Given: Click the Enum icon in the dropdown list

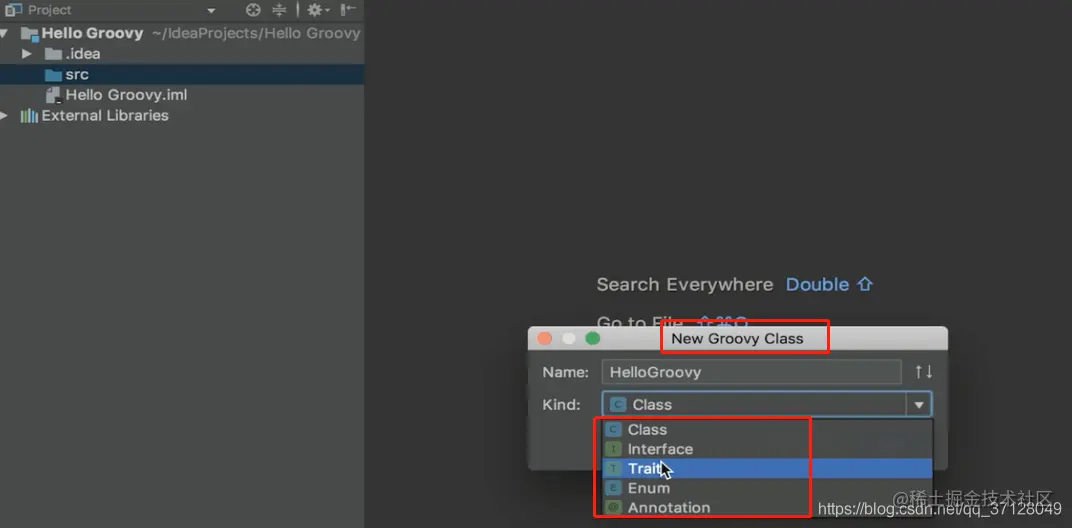Looking at the screenshot, I should 613,488.
